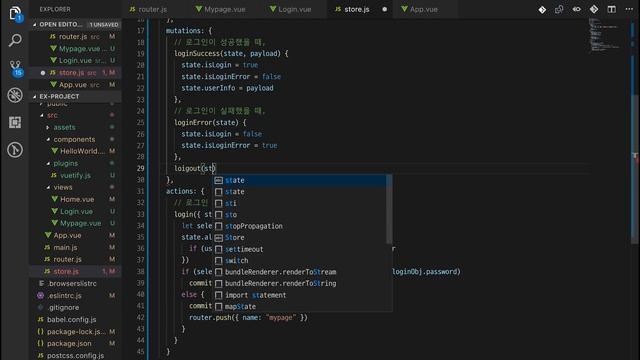Open postcss.config.js in the file tree
Screen dimensions: 640x360
point(76,356)
